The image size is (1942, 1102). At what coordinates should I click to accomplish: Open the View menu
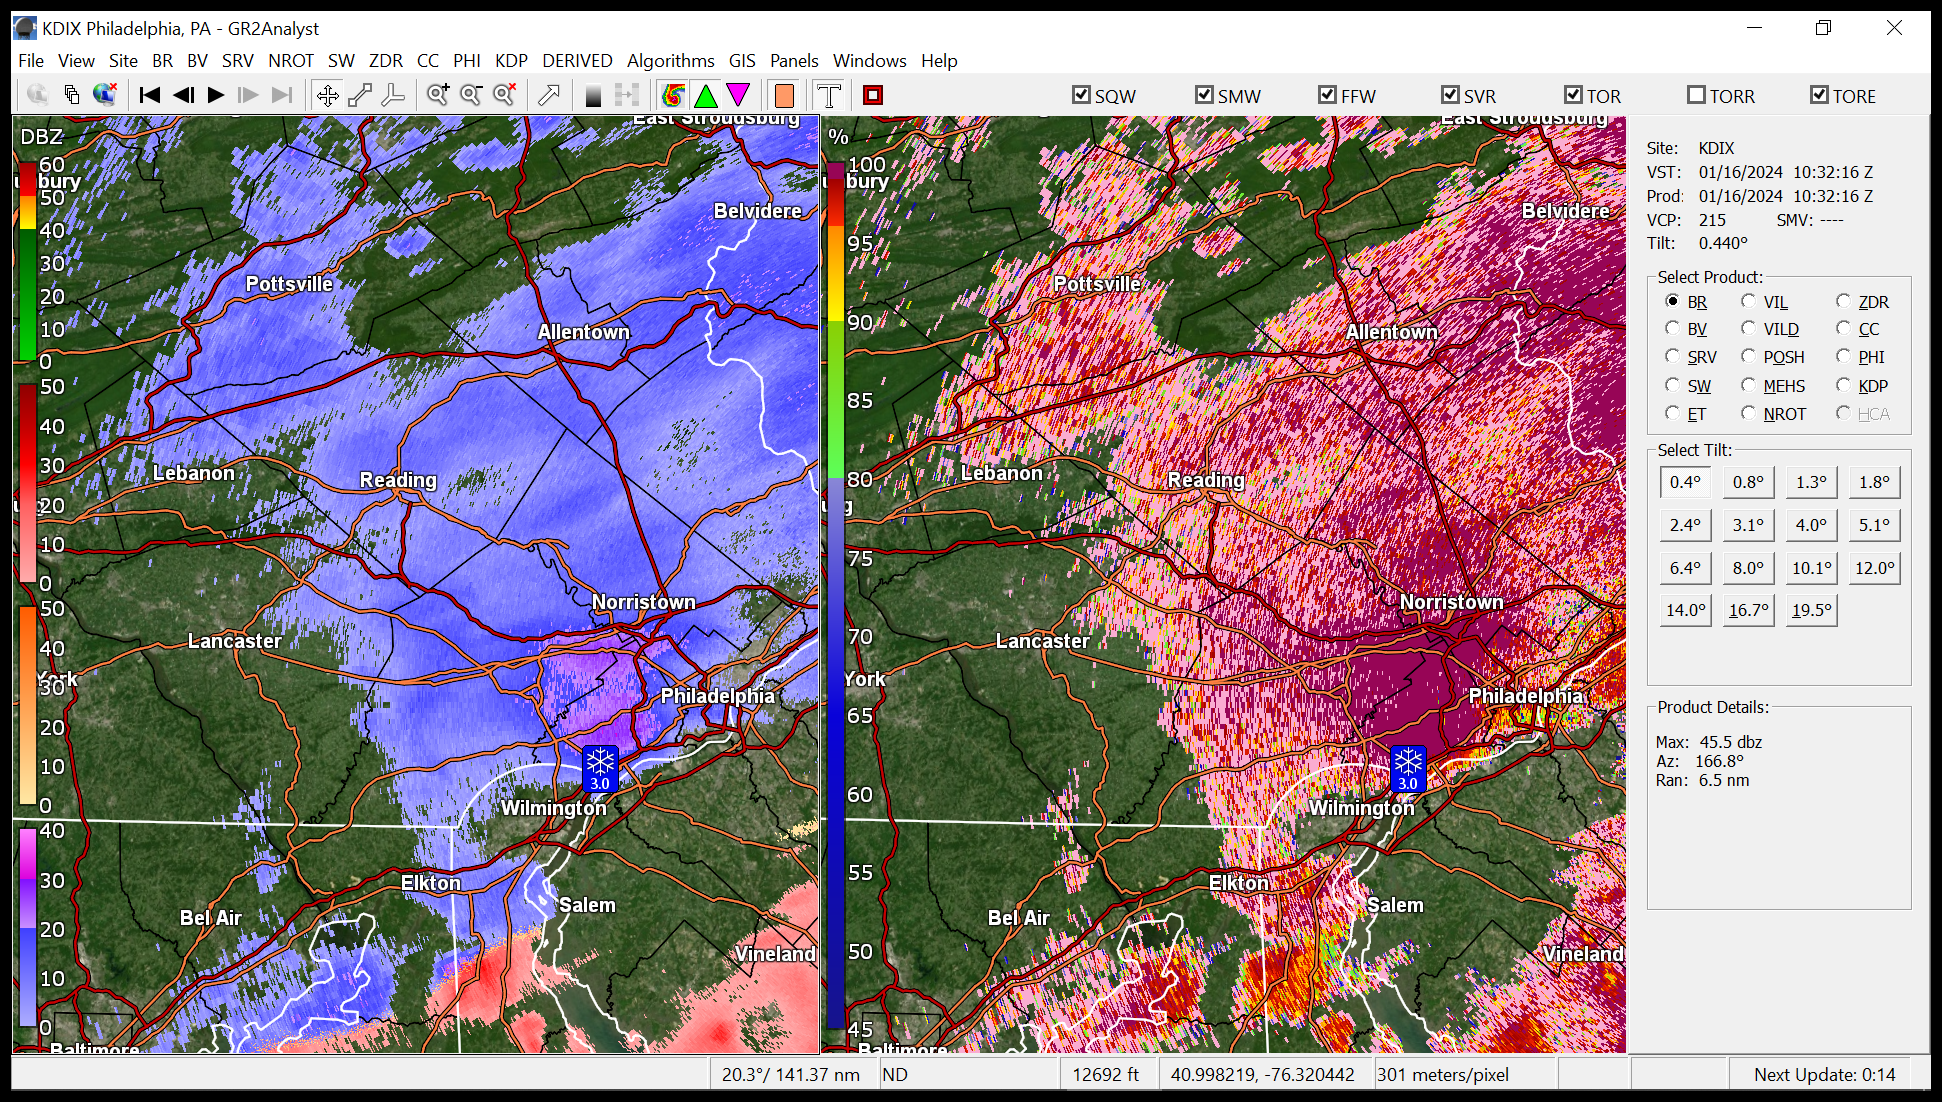(x=76, y=61)
